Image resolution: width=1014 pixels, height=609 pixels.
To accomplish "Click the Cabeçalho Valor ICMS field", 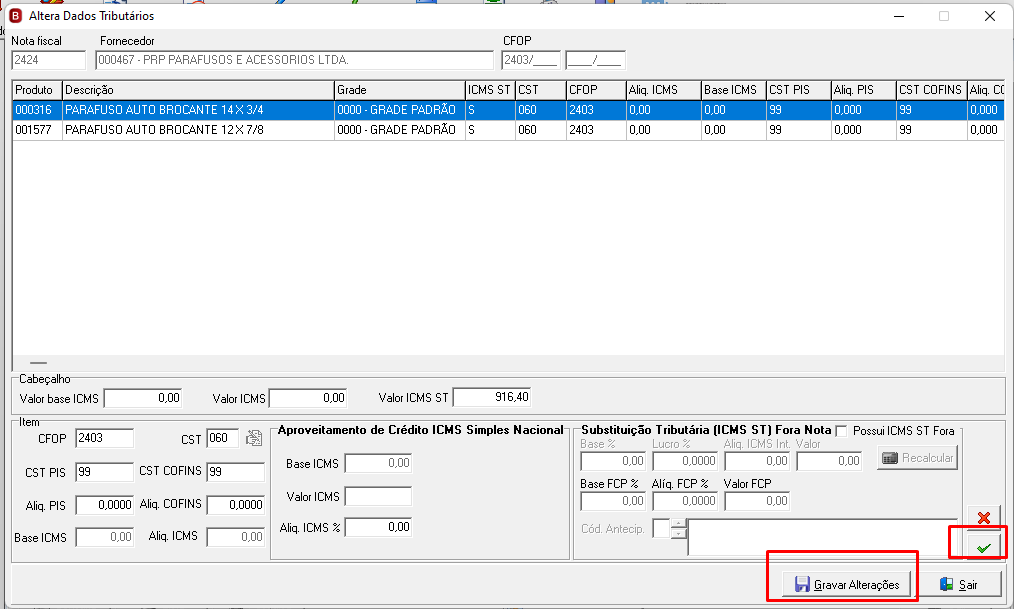I will 308,398.
